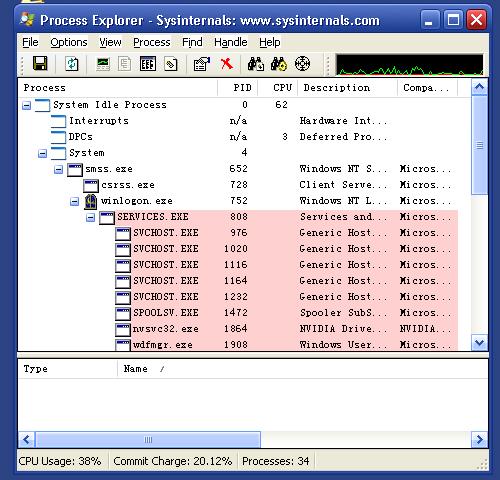Open the System Information graph icon
The width and height of the screenshot is (500, 480).
click(103, 64)
